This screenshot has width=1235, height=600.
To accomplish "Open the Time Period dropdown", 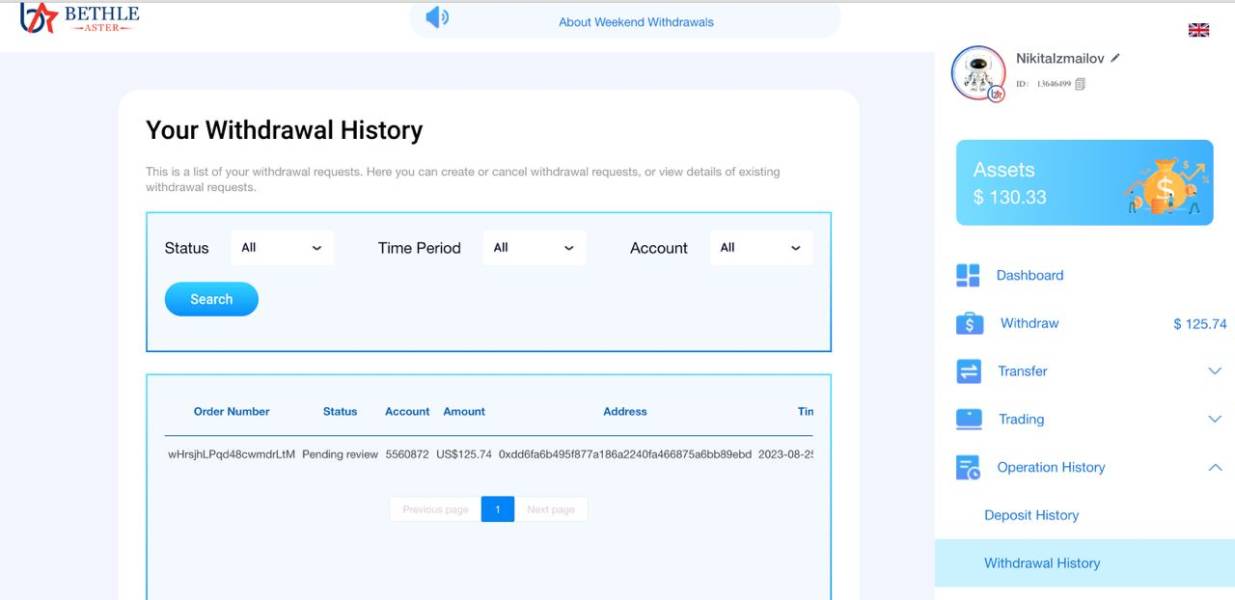I will pos(534,248).
